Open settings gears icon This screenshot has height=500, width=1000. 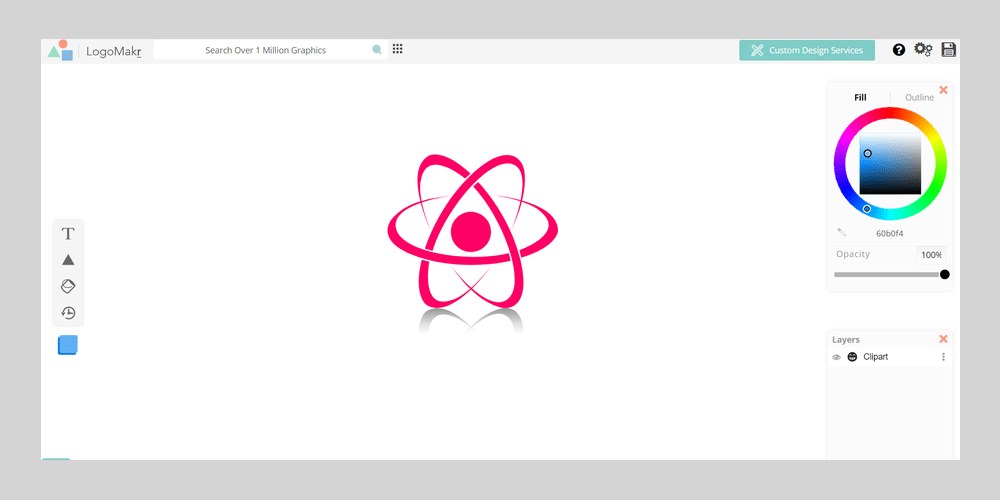tap(923, 49)
